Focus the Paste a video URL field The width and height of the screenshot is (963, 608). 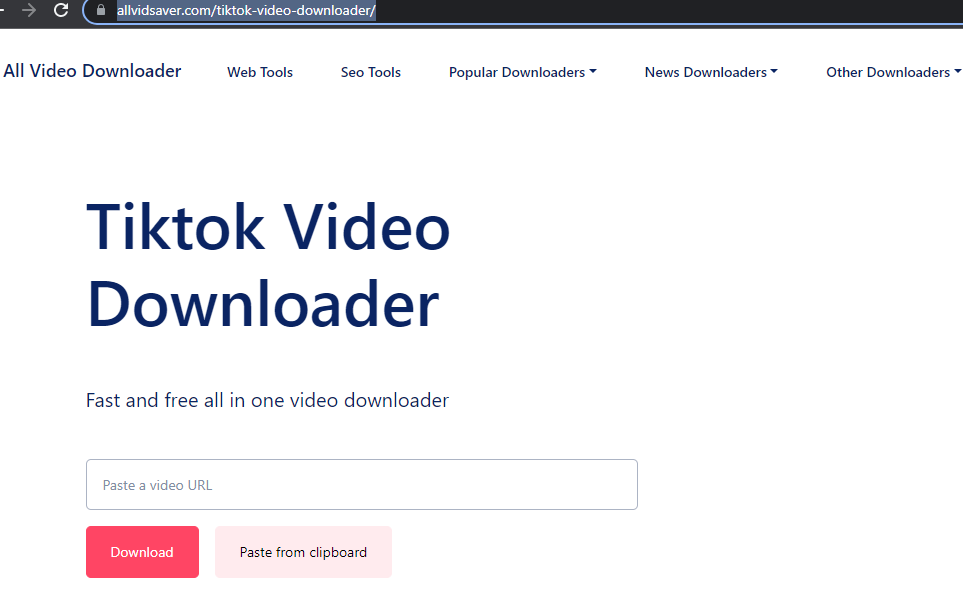click(362, 485)
